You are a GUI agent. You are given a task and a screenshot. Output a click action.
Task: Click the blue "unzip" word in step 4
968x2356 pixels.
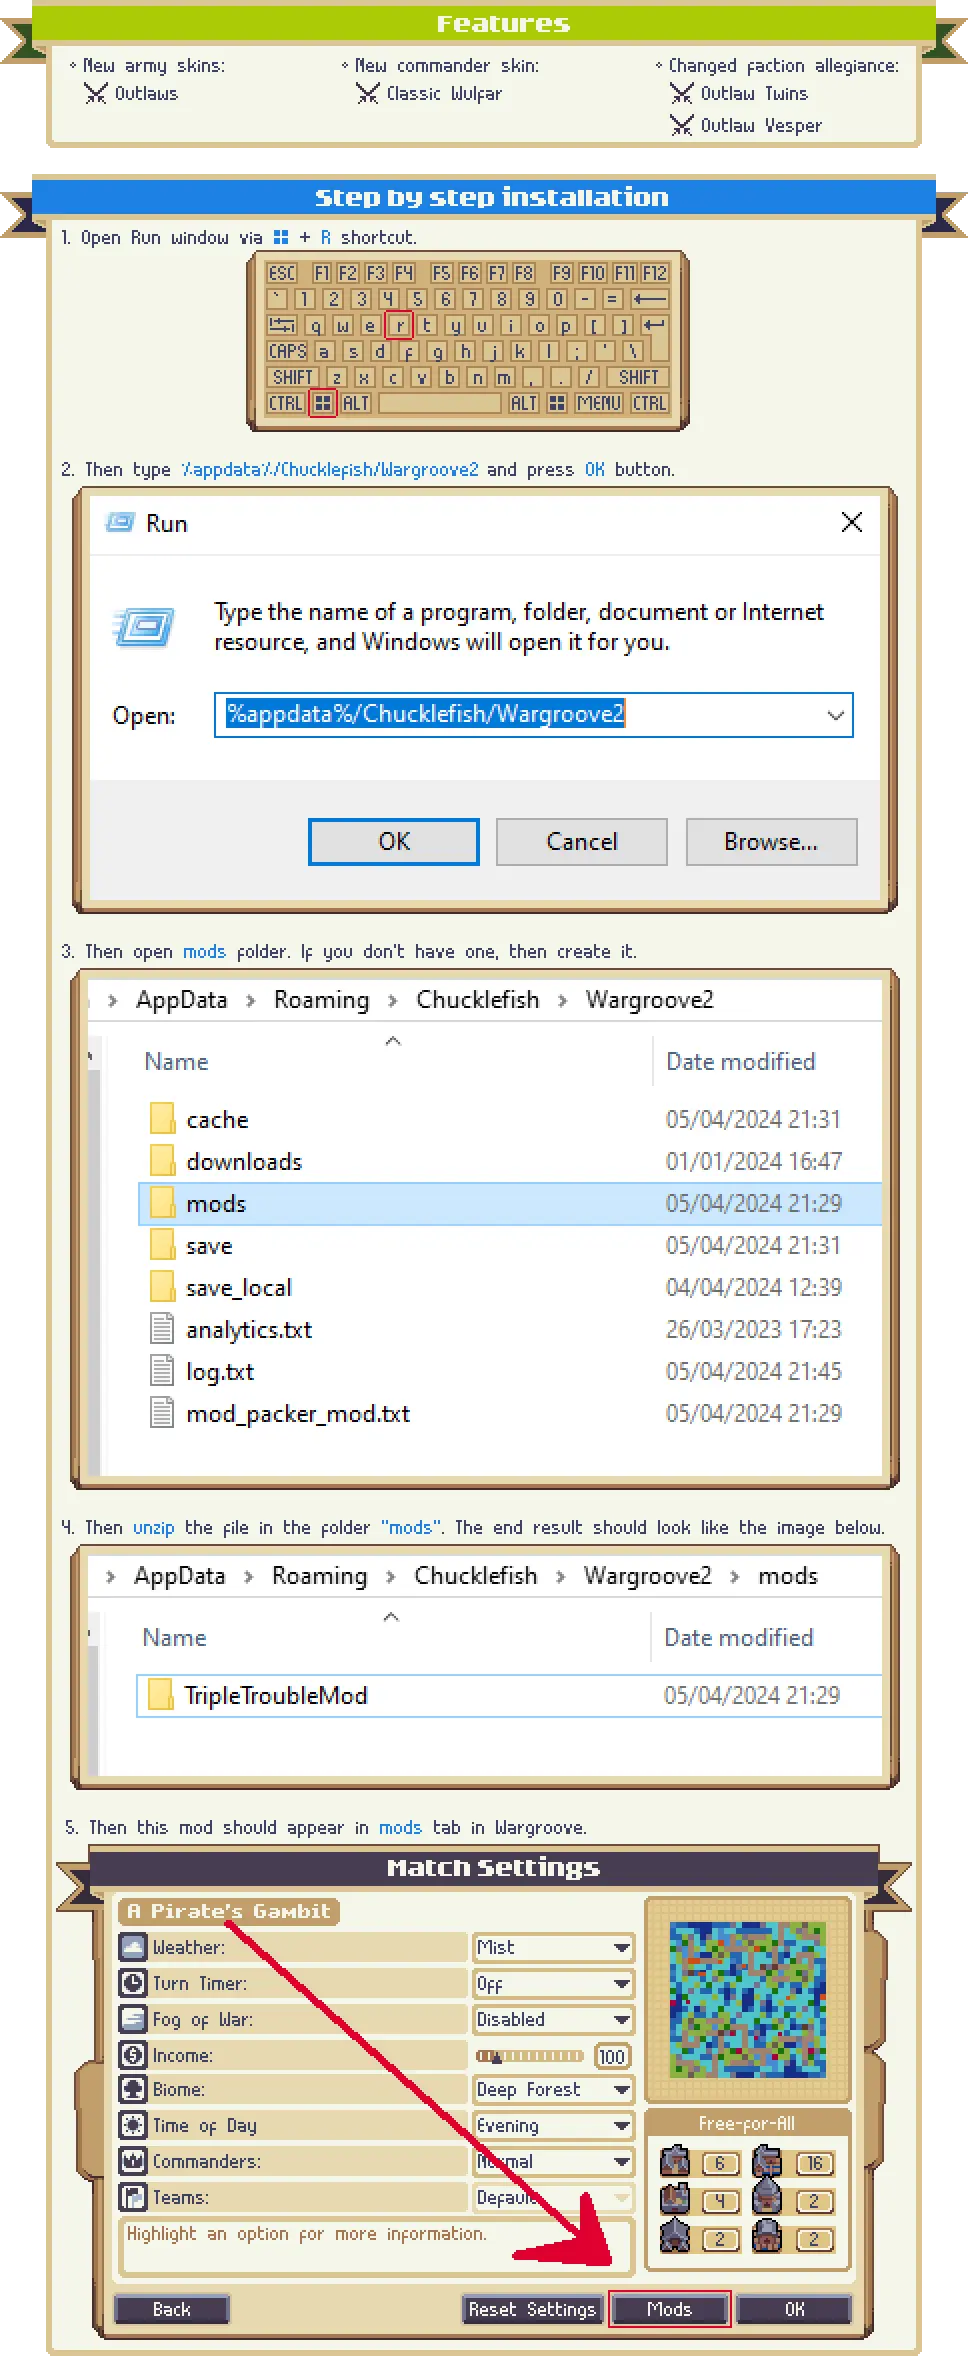pos(154,1528)
